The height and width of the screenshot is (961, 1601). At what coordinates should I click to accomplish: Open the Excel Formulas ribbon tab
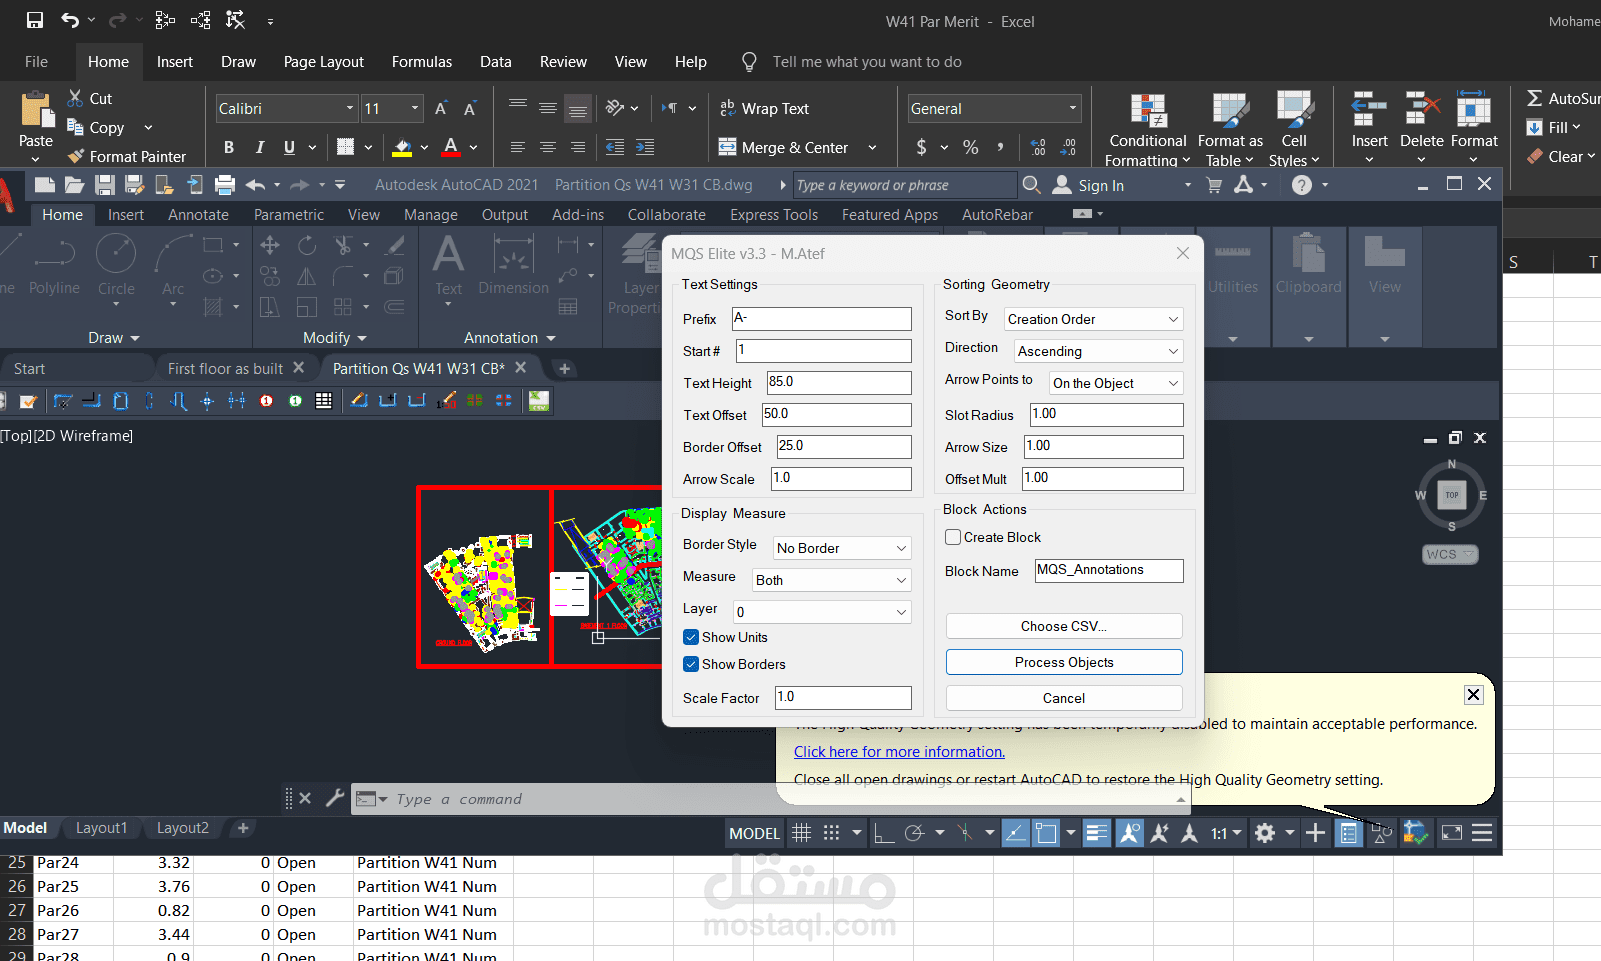(x=422, y=61)
